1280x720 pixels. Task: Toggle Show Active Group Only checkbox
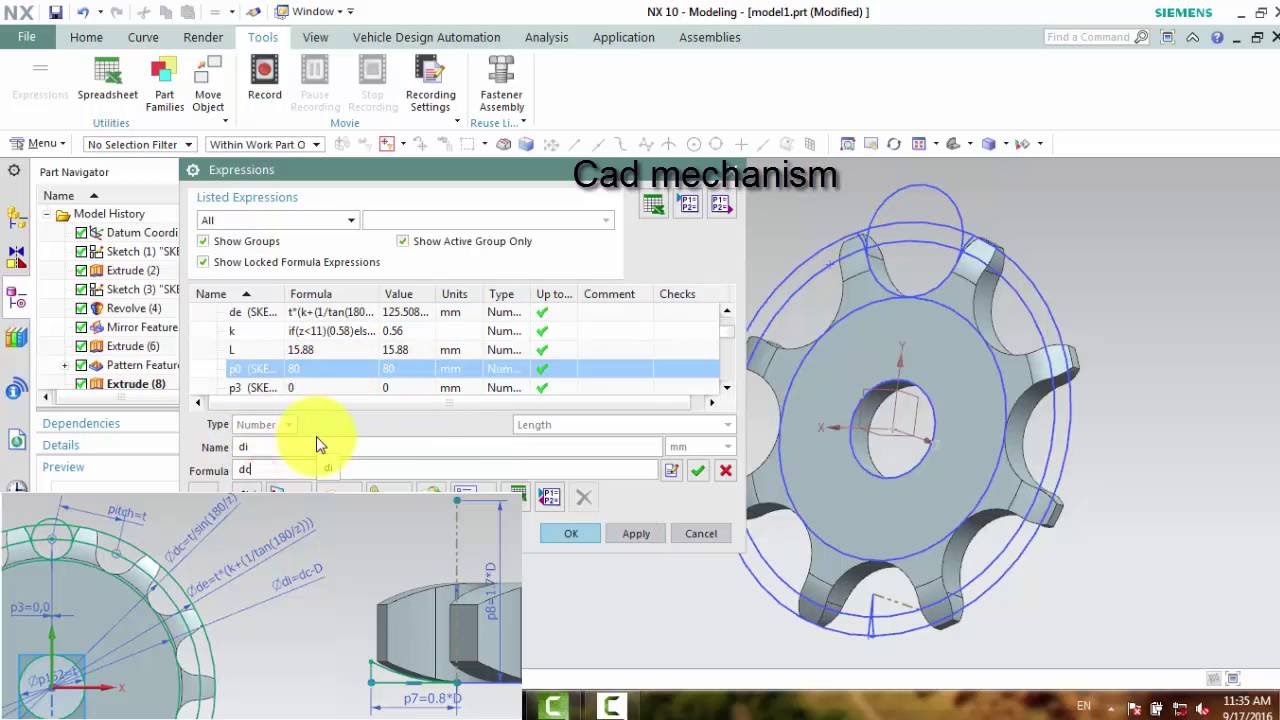pyautogui.click(x=402, y=241)
